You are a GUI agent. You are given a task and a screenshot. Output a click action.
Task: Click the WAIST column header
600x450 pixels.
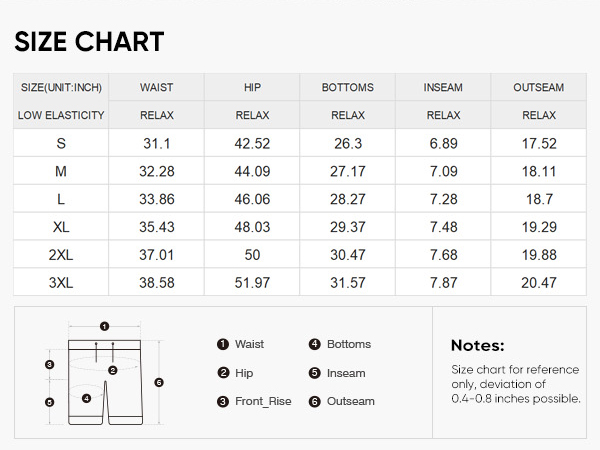157,87
